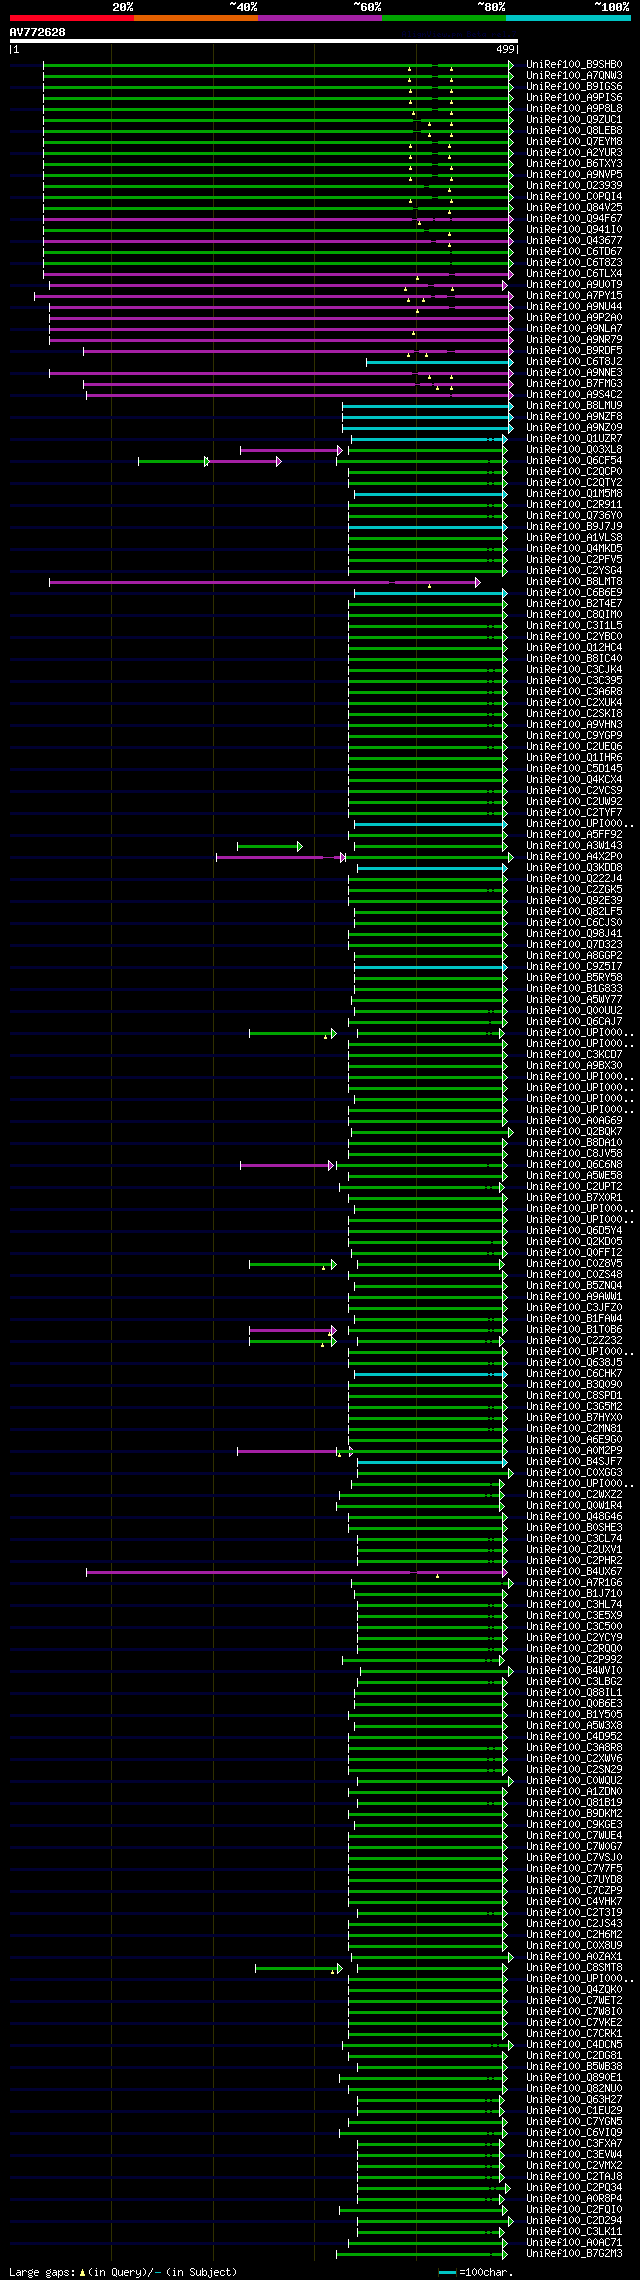Select hit label UniRef100_Q222J4

pos(574,879)
